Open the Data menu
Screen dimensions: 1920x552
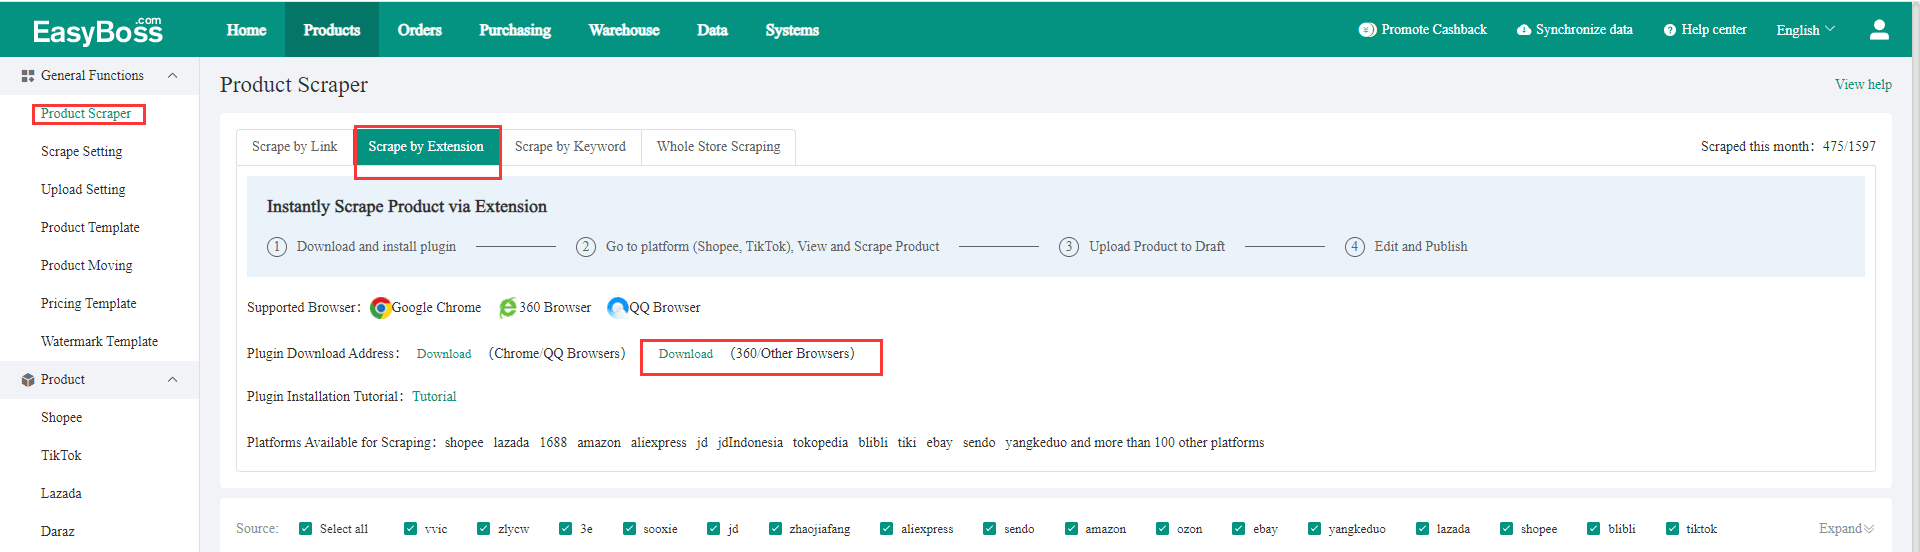tap(712, 30)
